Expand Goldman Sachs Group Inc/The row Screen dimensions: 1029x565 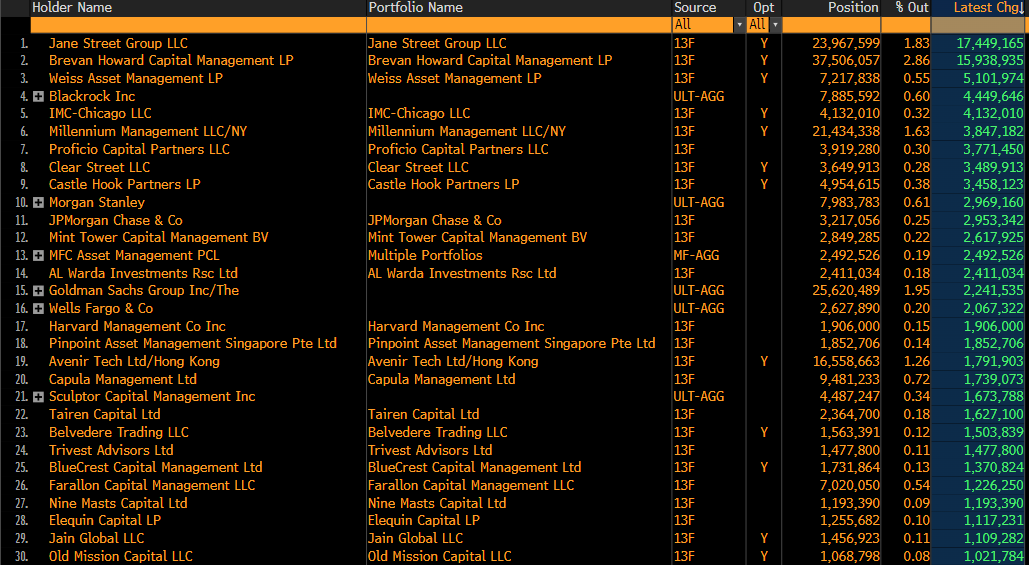[x=38, y=291]
